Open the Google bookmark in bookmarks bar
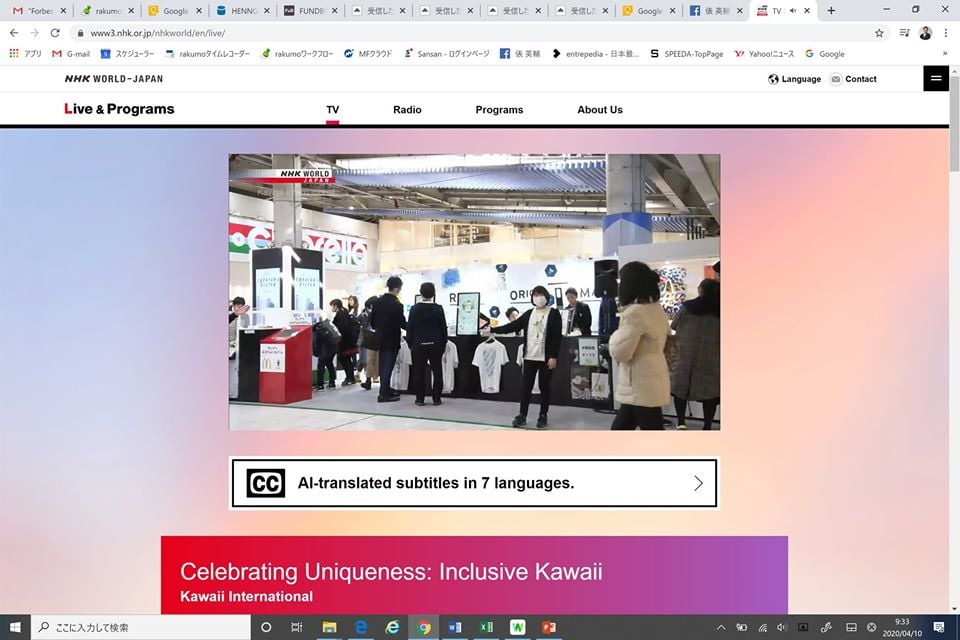Screen dimensions: 960x640 point(825,54)
